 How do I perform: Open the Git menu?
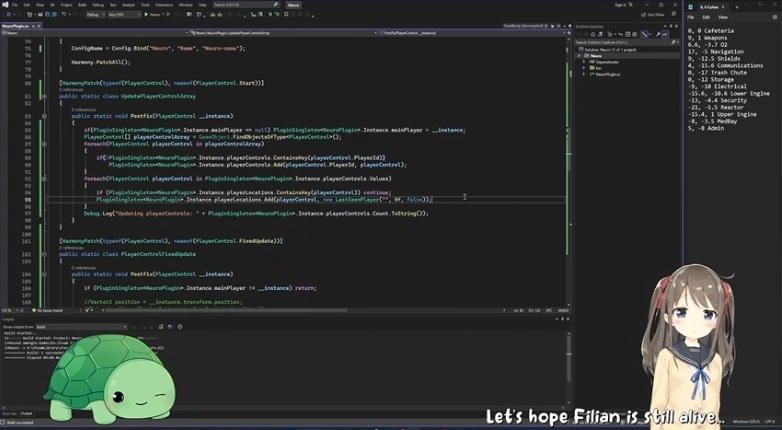[x=52, y=5]
